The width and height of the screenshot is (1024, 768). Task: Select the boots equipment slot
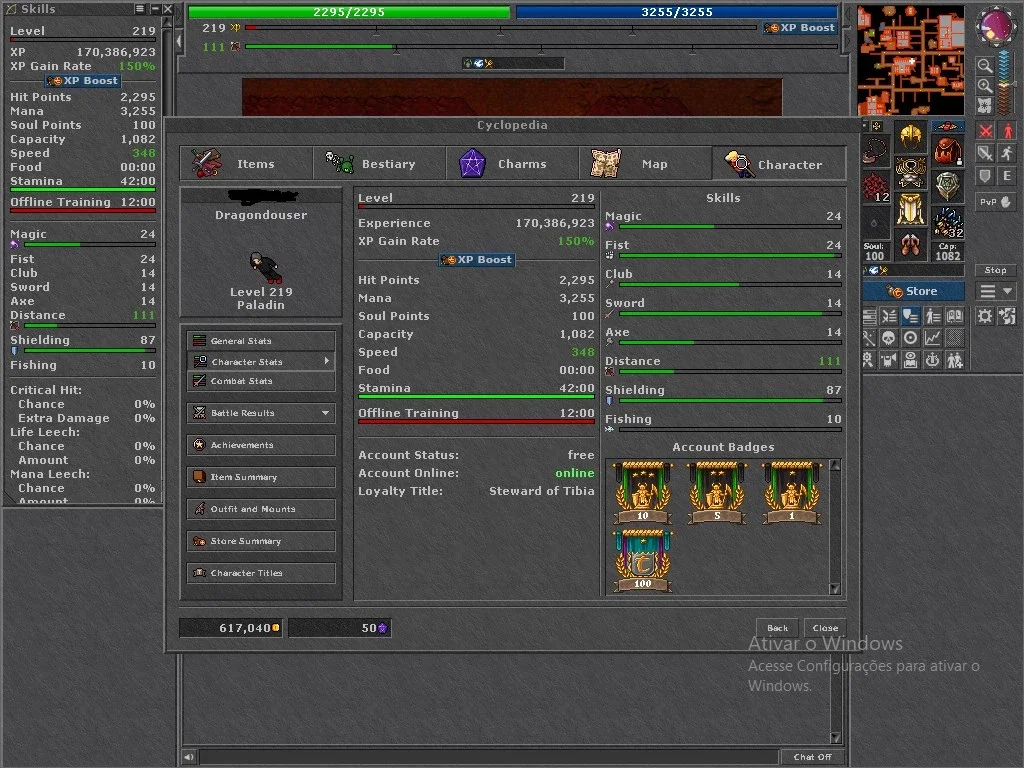pos(910,245)
